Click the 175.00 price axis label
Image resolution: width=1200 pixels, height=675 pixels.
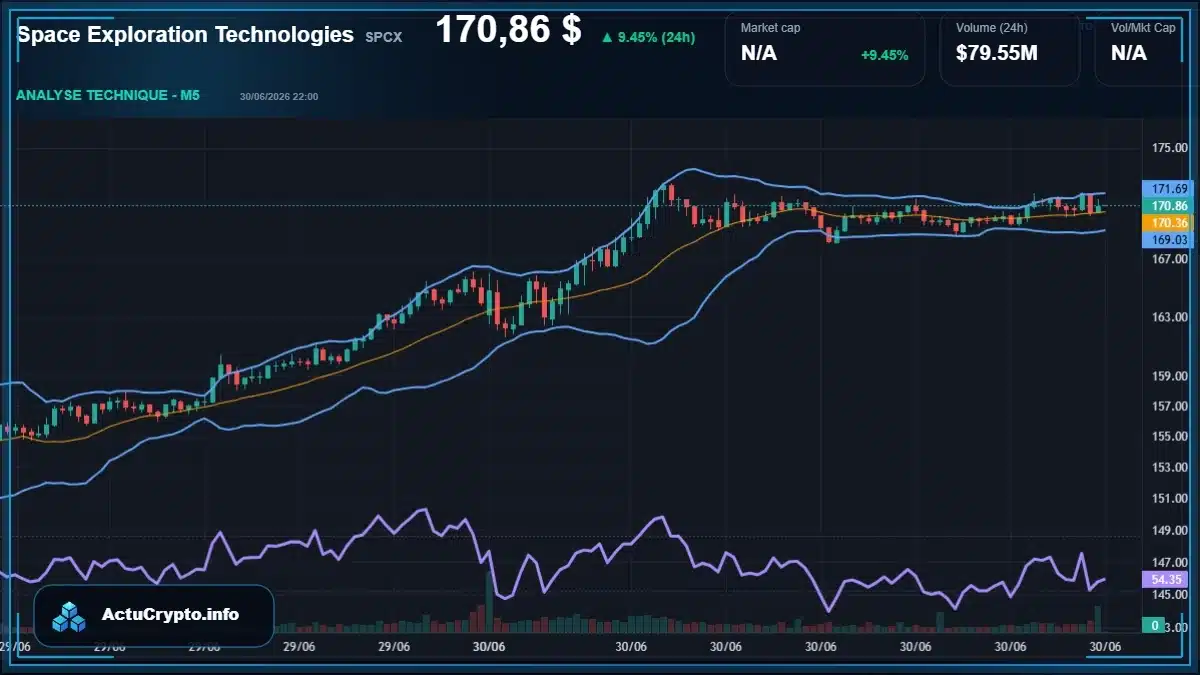[1168, 148]
